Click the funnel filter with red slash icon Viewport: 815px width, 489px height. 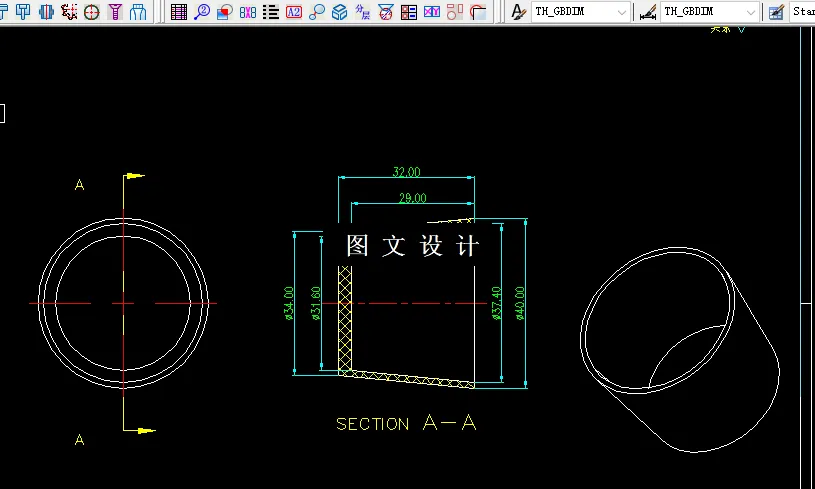point(385,11)
